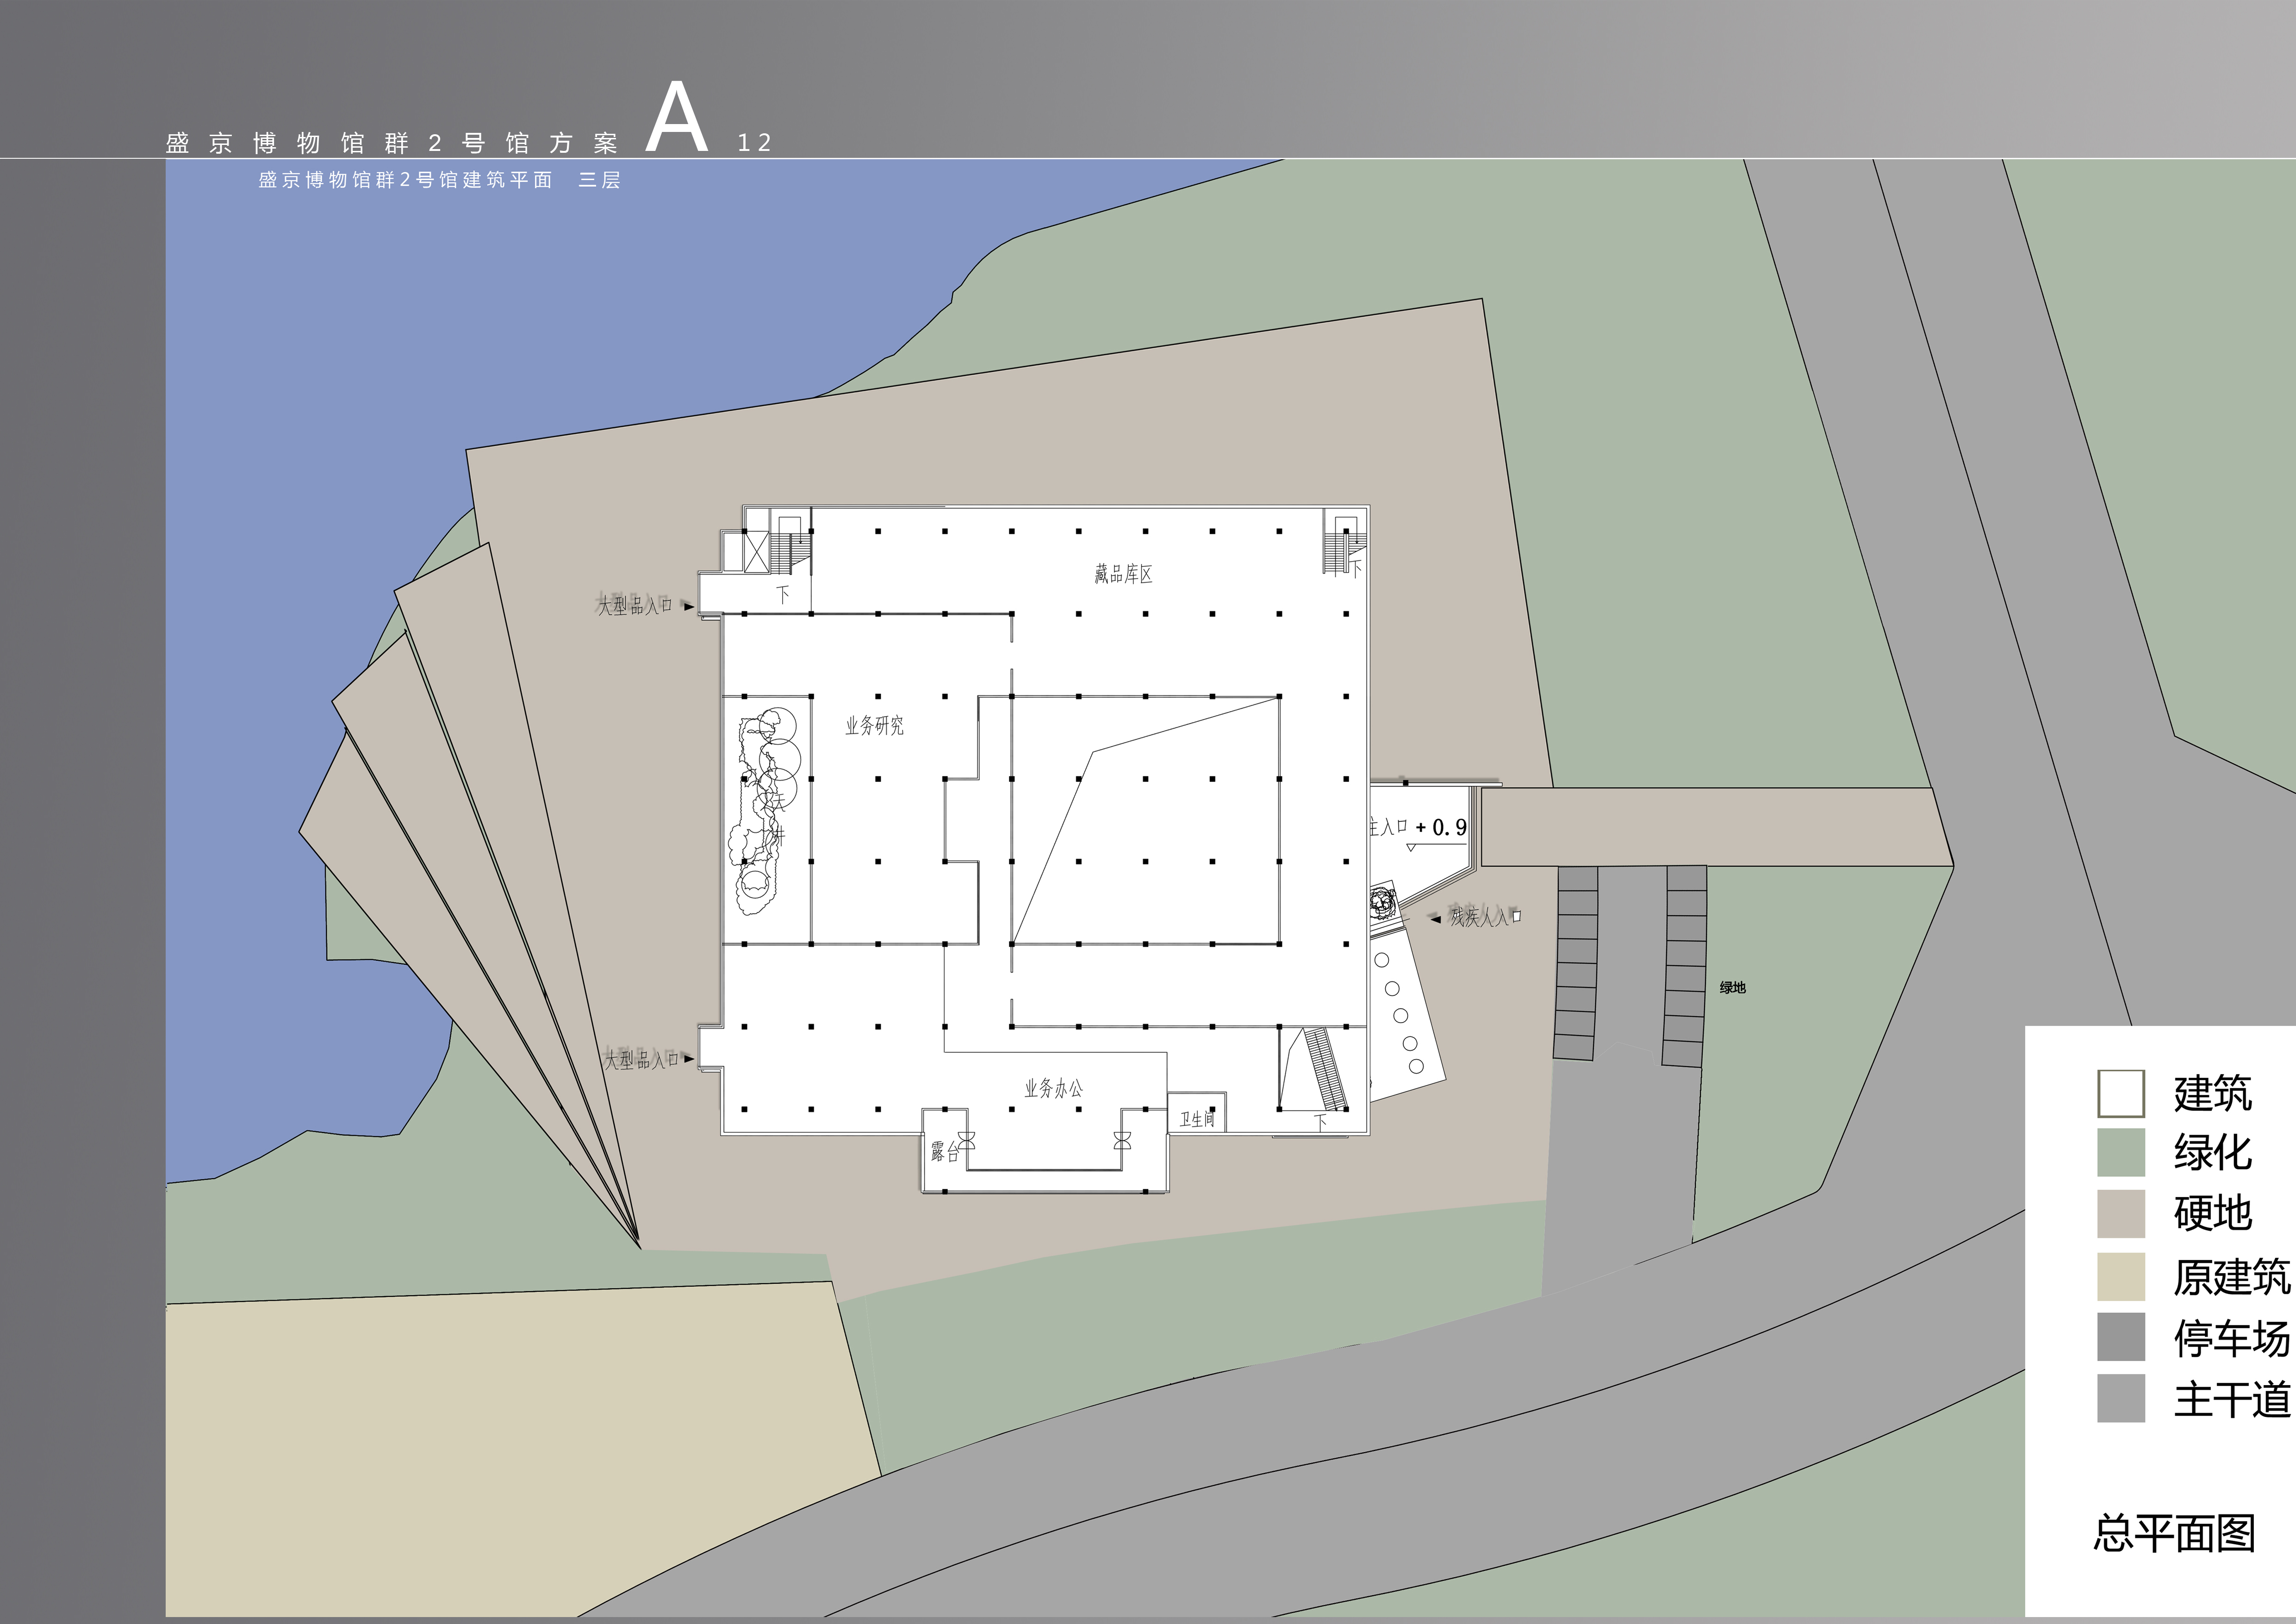This screenshot has width=2296, height=1624.
Task: Click the left door symbol on the 露台
Action: [967, 1141]
